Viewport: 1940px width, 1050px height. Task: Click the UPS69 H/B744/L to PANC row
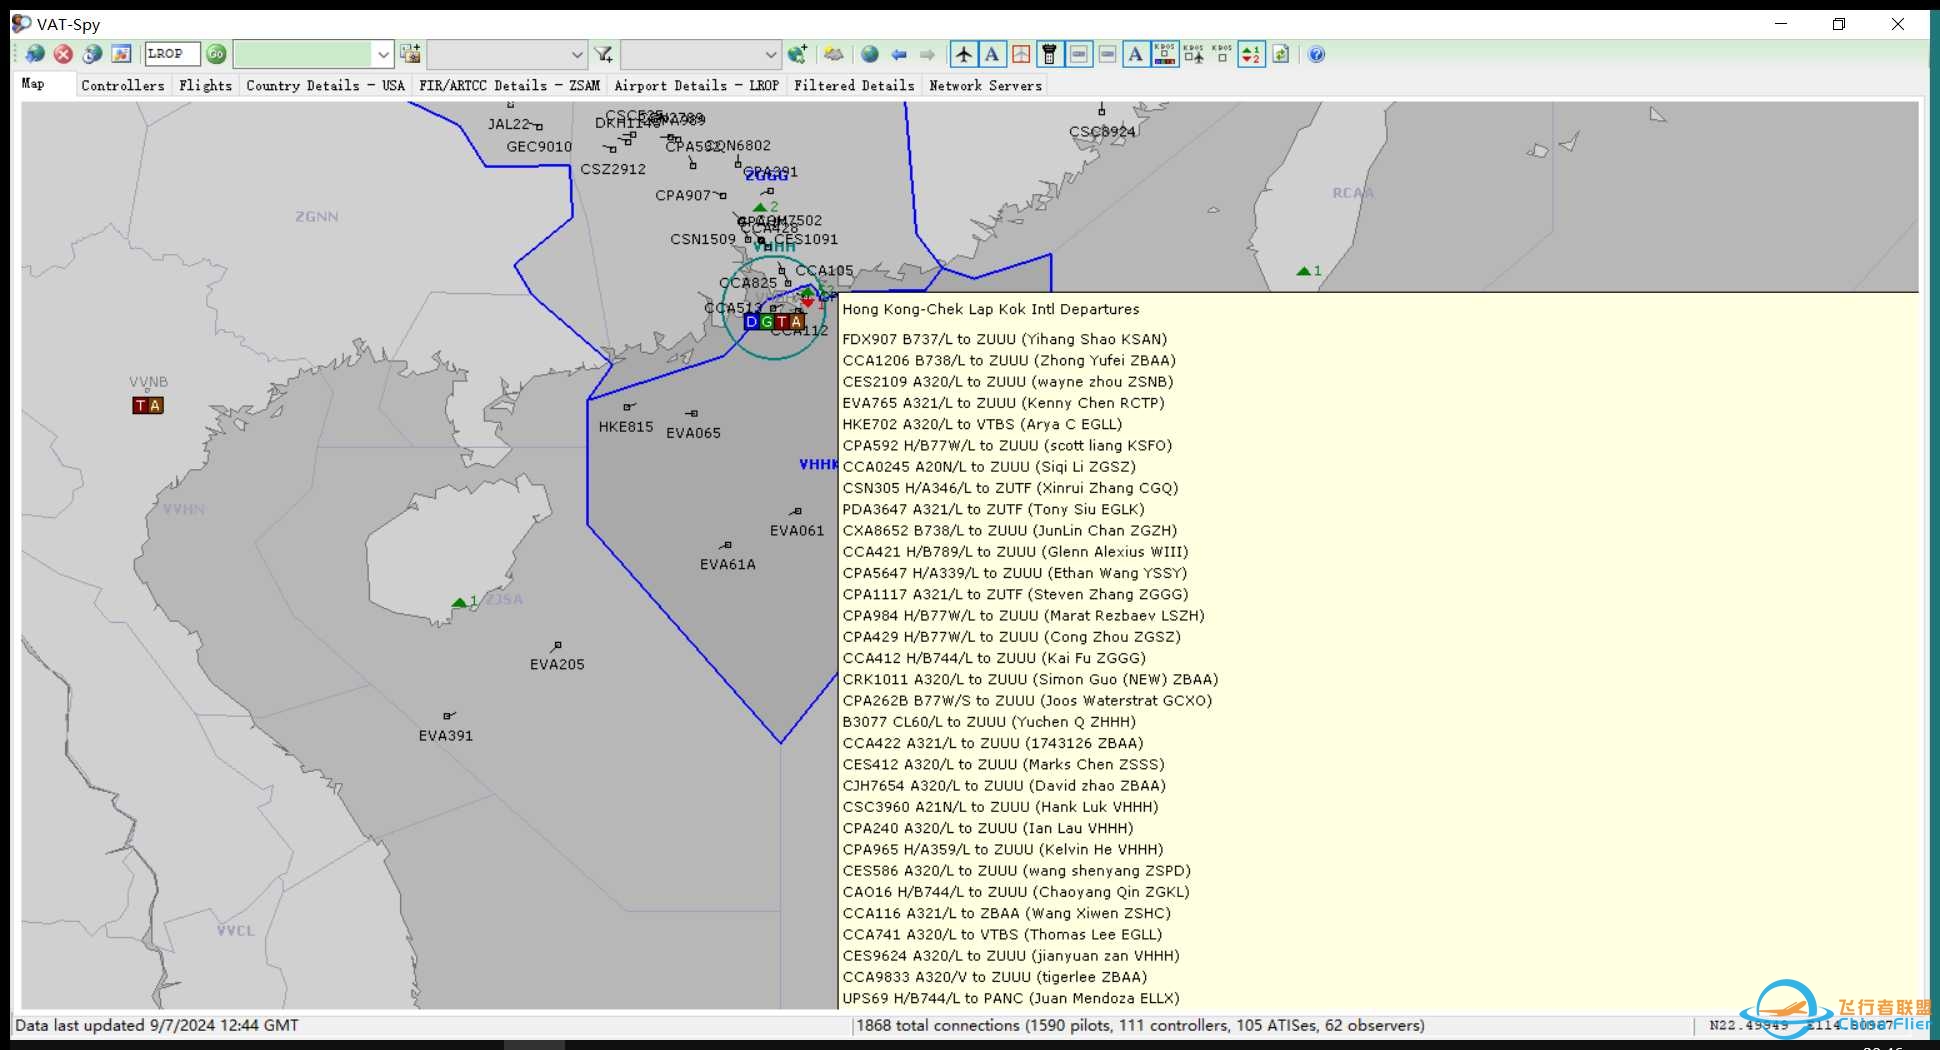pos(1010,998)
